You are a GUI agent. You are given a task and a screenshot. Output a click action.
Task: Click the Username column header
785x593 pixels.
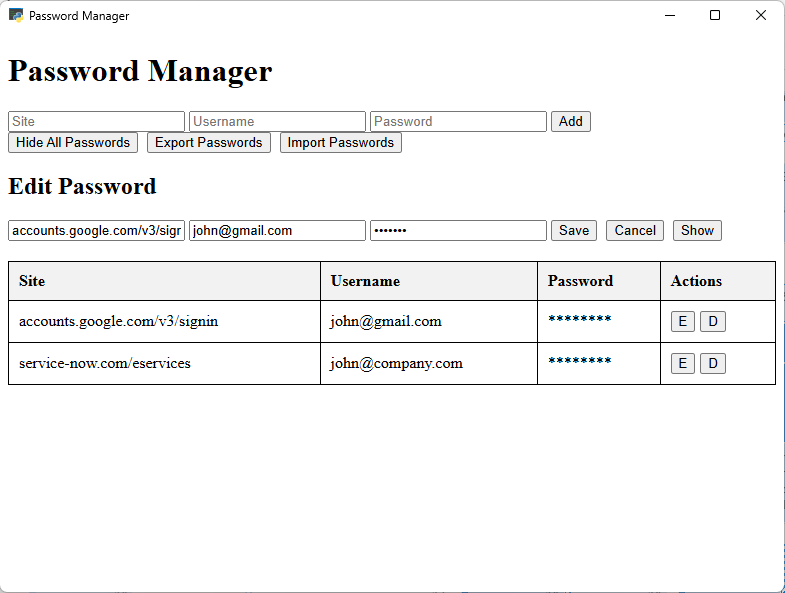[x=429, y=281]
